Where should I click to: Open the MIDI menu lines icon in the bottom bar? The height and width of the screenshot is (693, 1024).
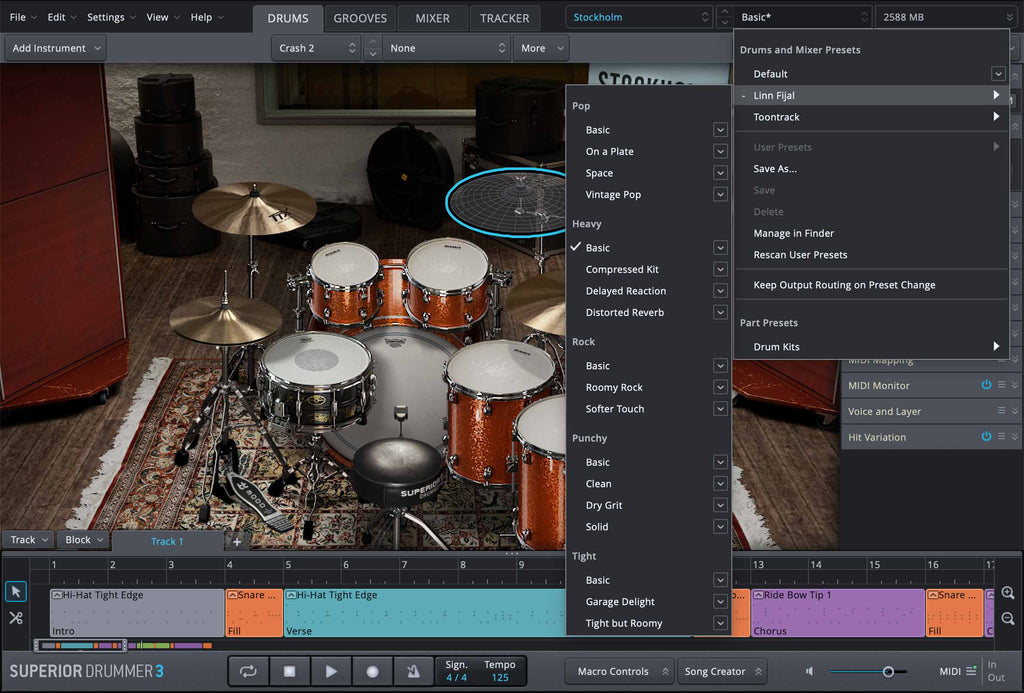(x=971, y=671)
